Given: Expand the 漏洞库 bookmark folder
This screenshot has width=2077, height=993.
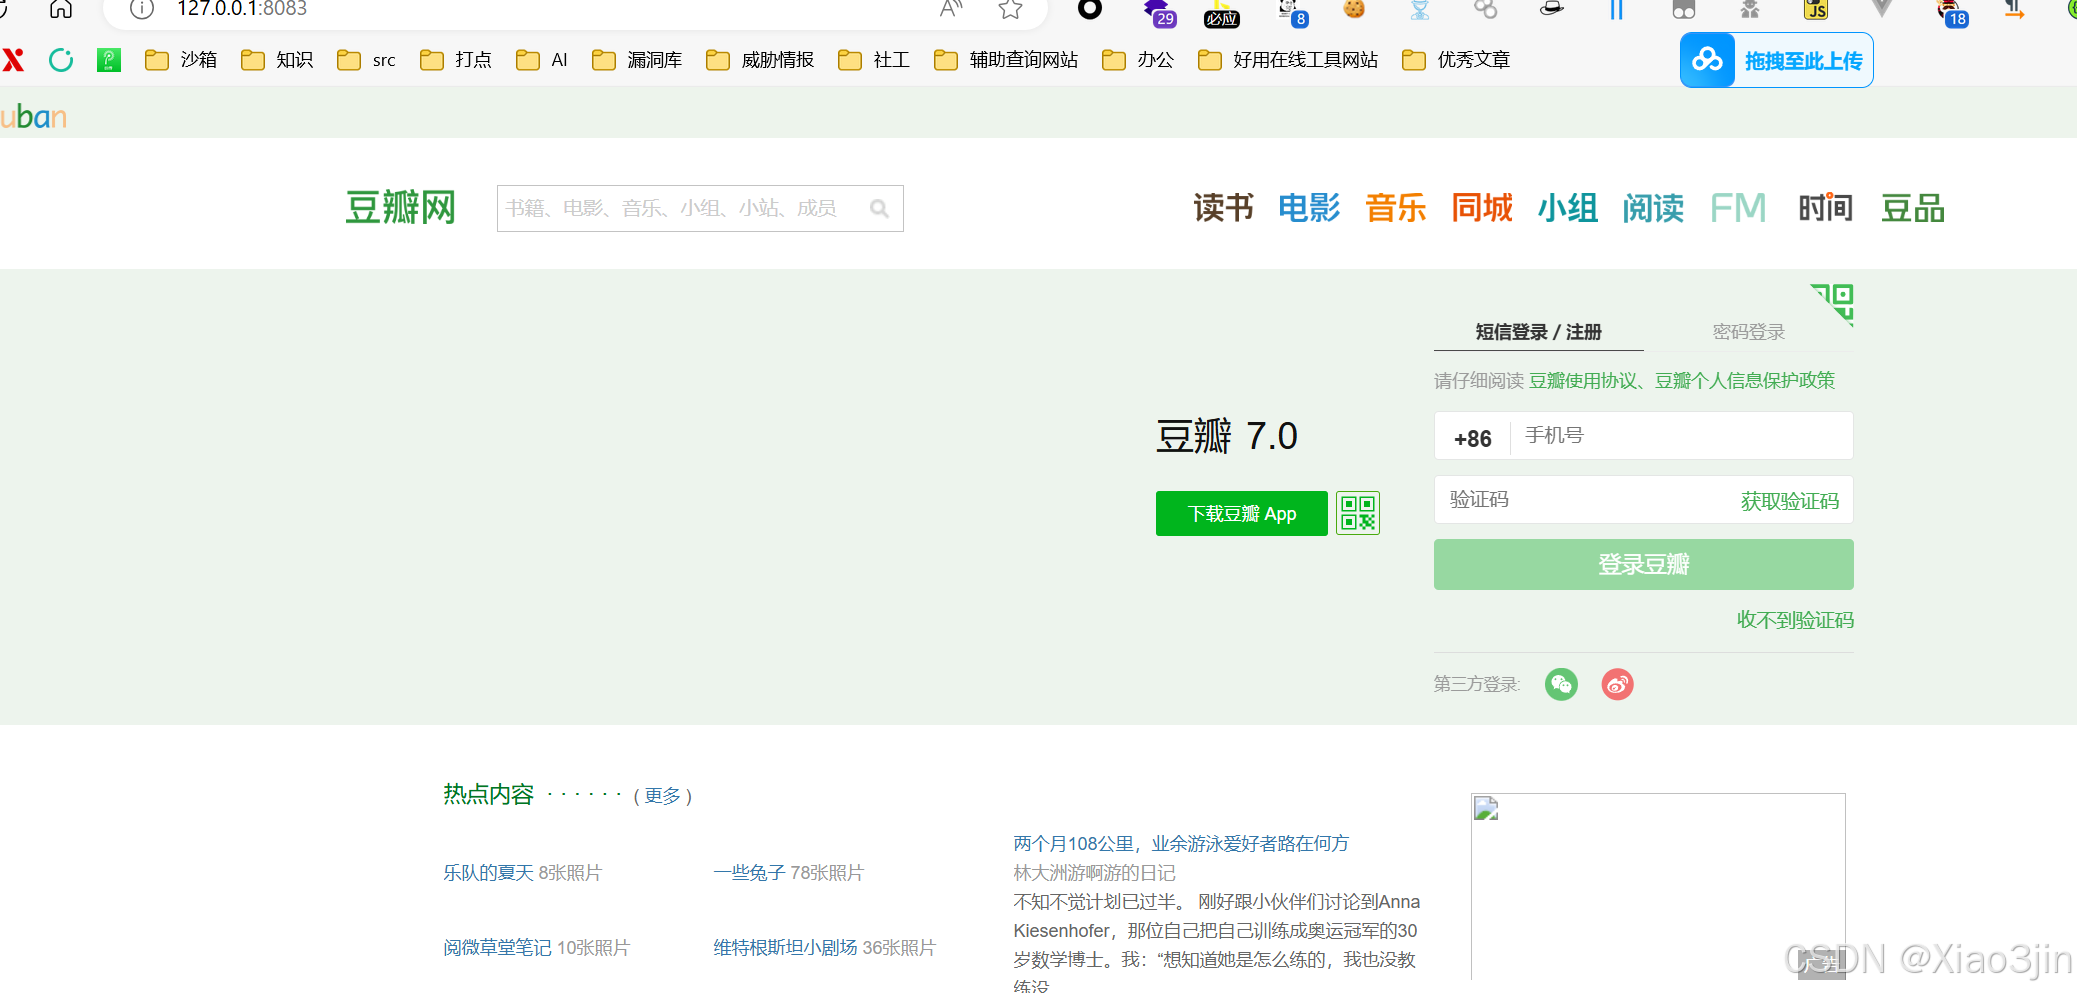Looking at the screenshot, I should click(637, 60).
